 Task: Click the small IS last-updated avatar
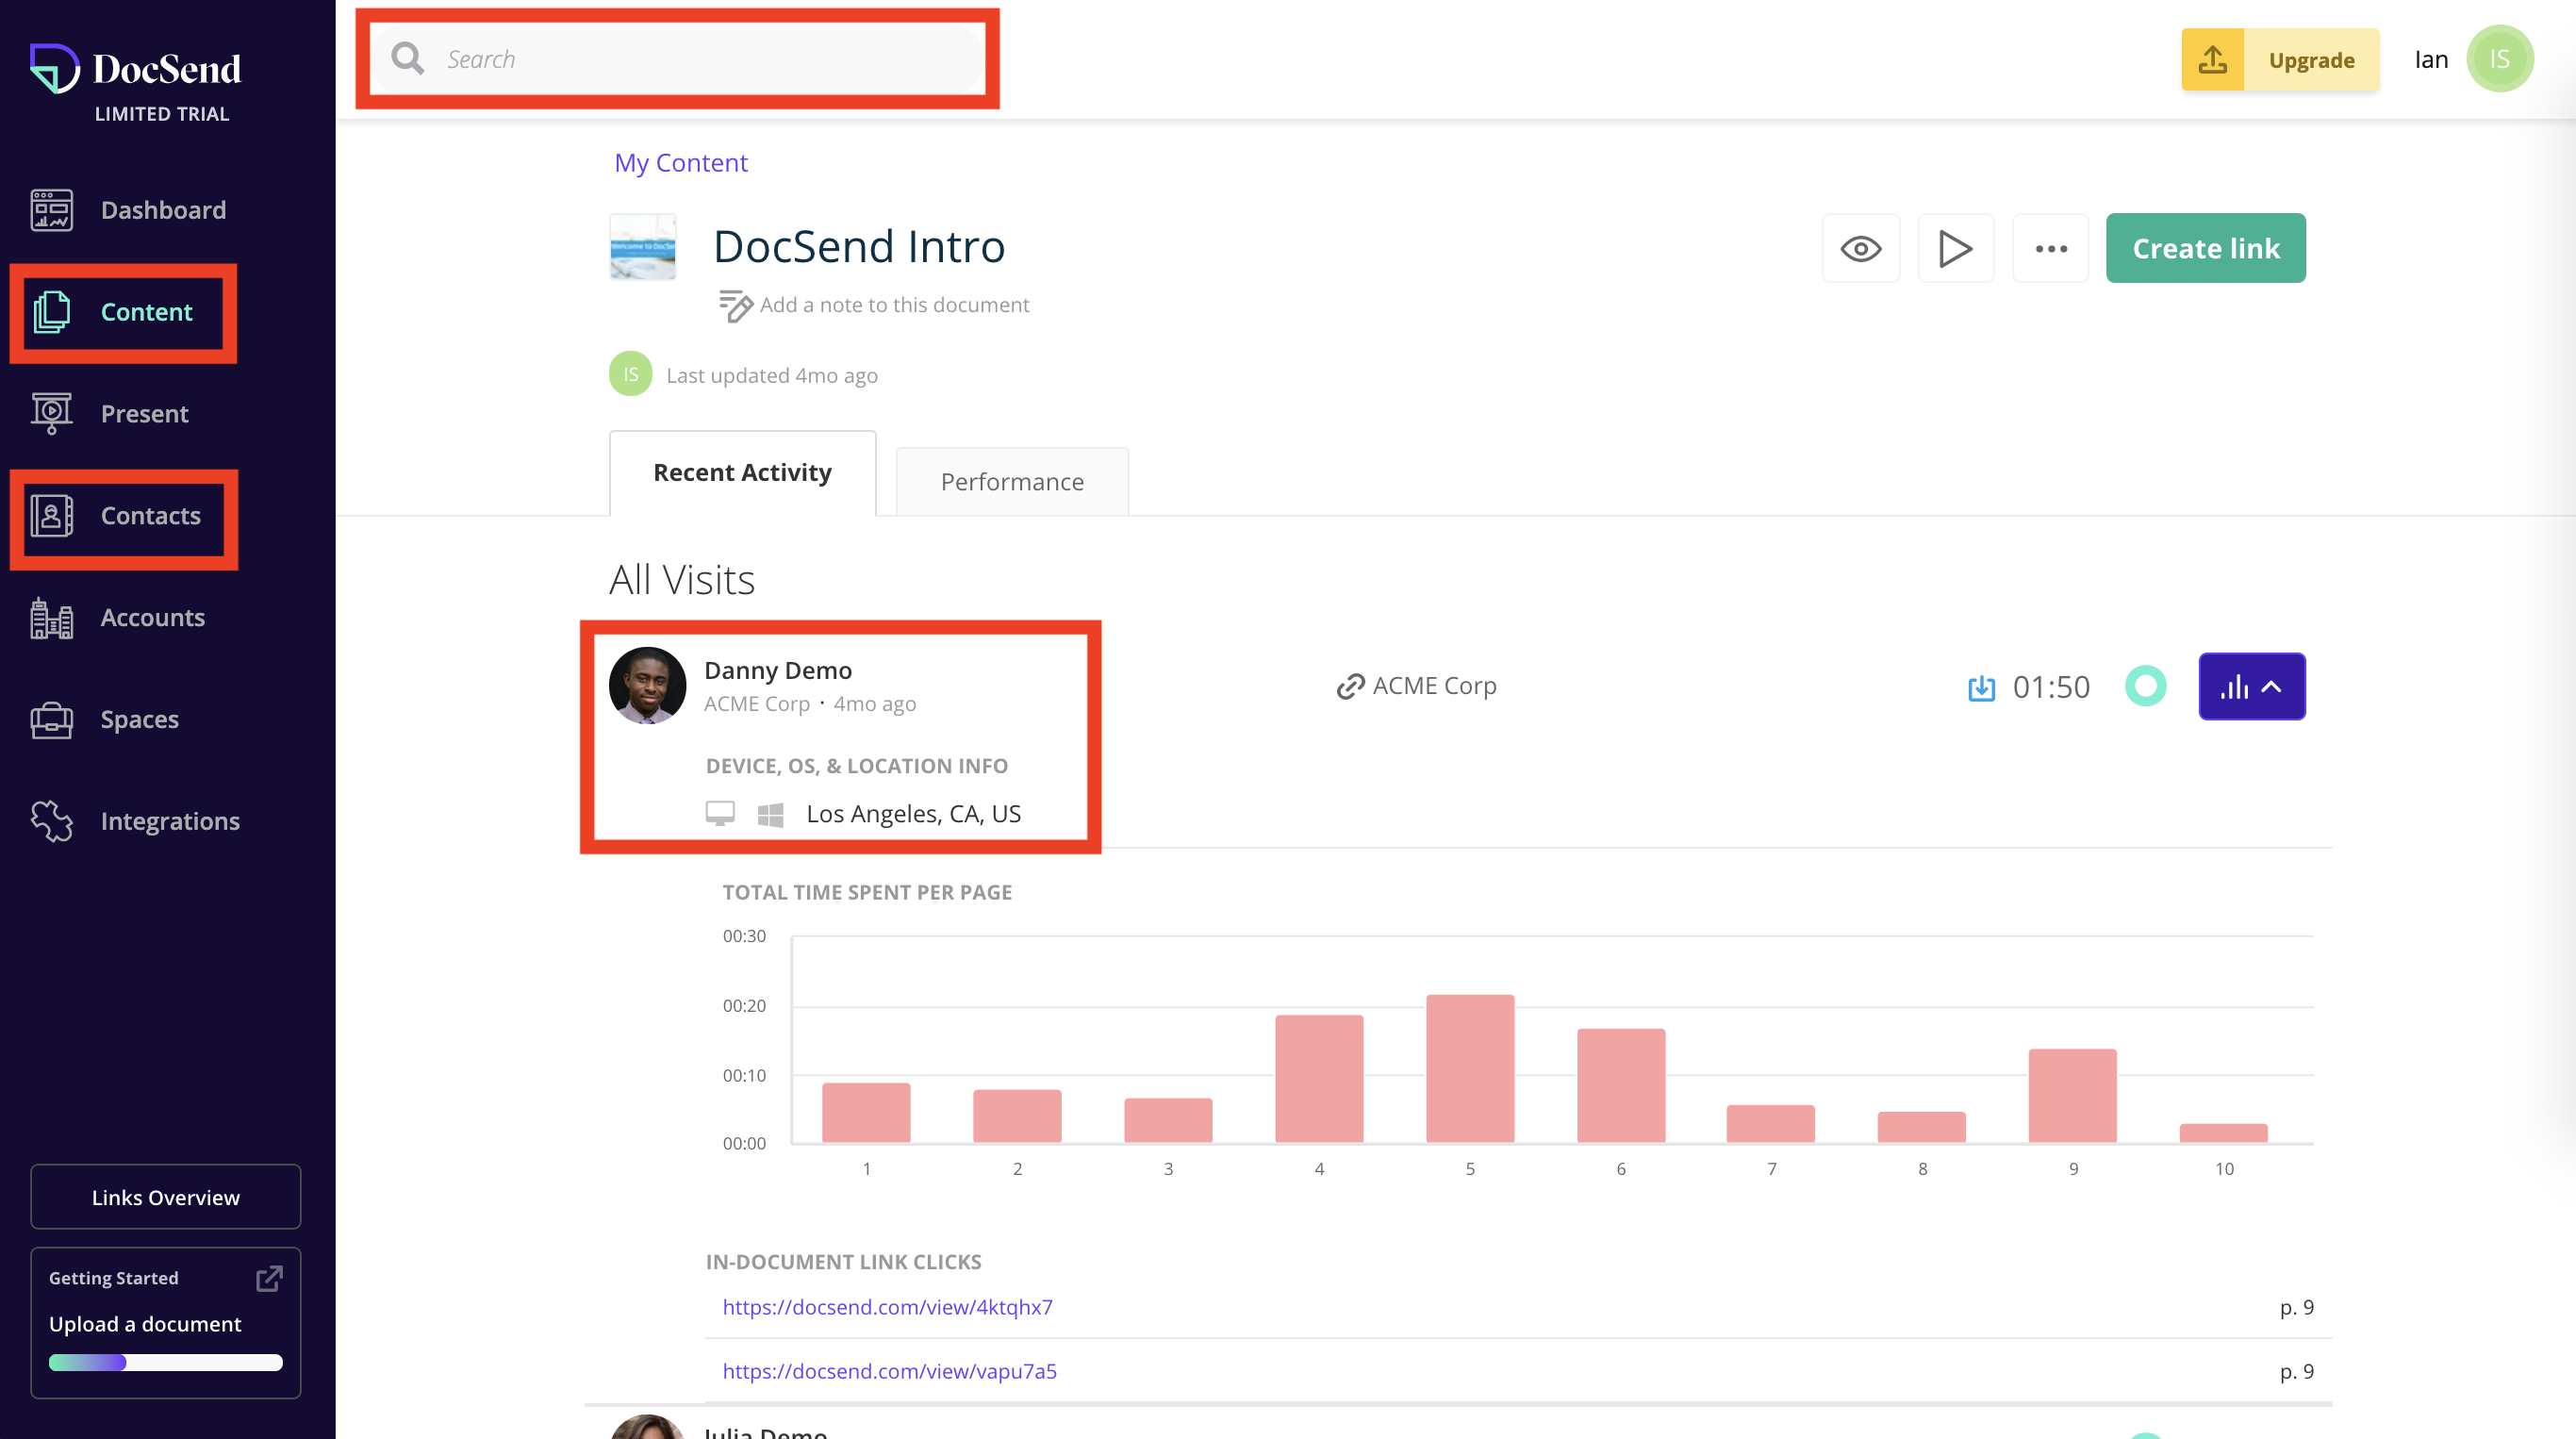tap(630, 374)
